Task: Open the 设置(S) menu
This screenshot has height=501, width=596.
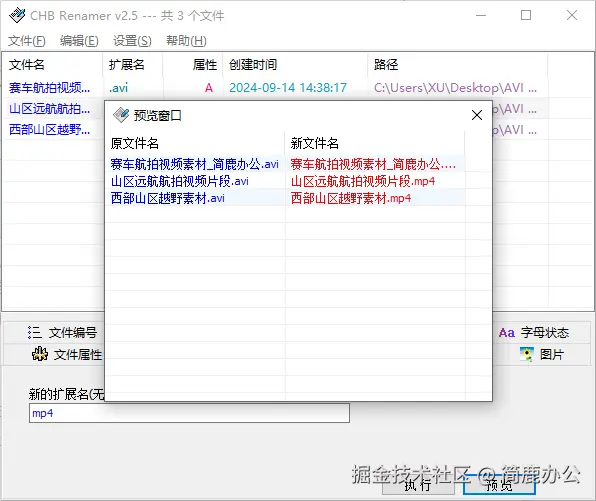Action: [132, 40]
